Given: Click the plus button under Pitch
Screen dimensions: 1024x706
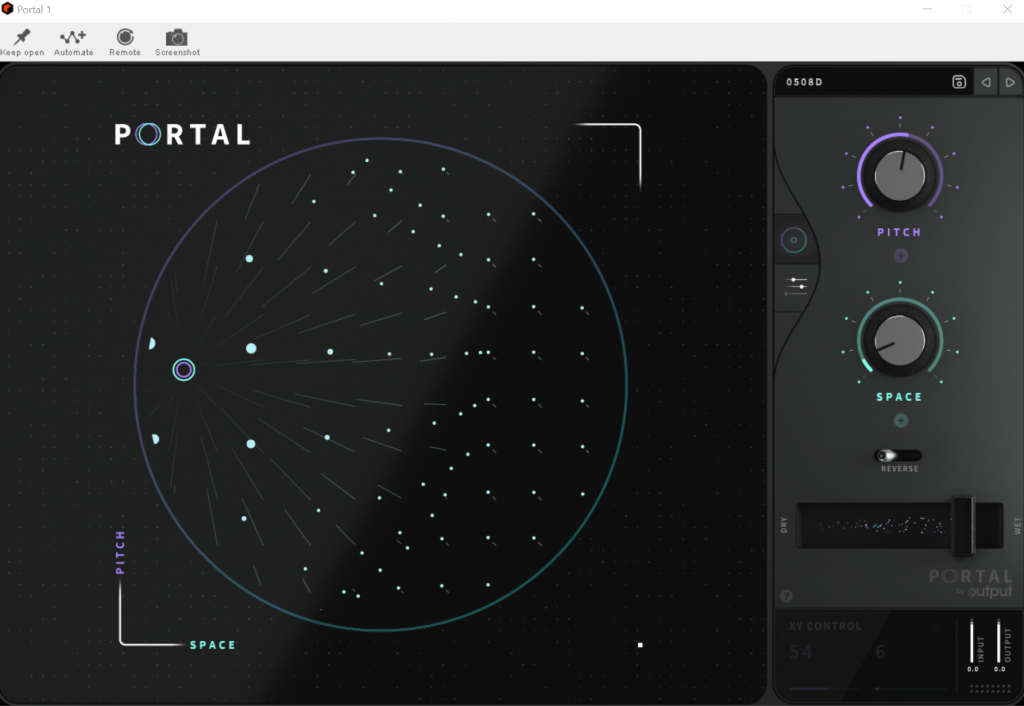Looking at the screenshot, I should [x=900, y=256].
